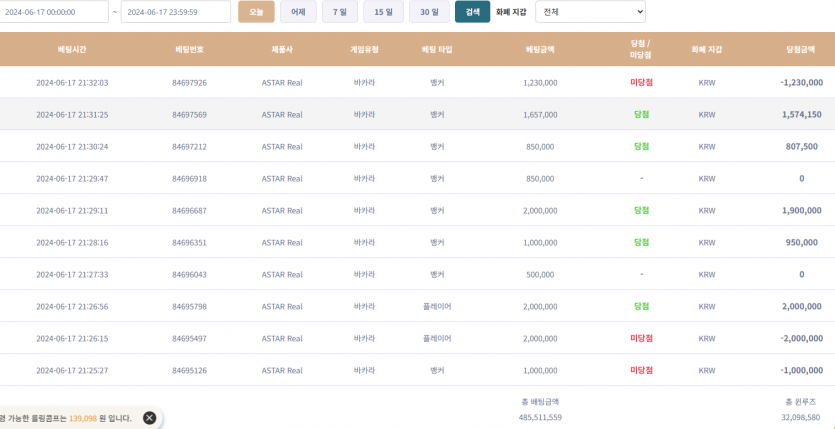
Task: Click 당첨 status in row 84697569
Action: (641, 114)
